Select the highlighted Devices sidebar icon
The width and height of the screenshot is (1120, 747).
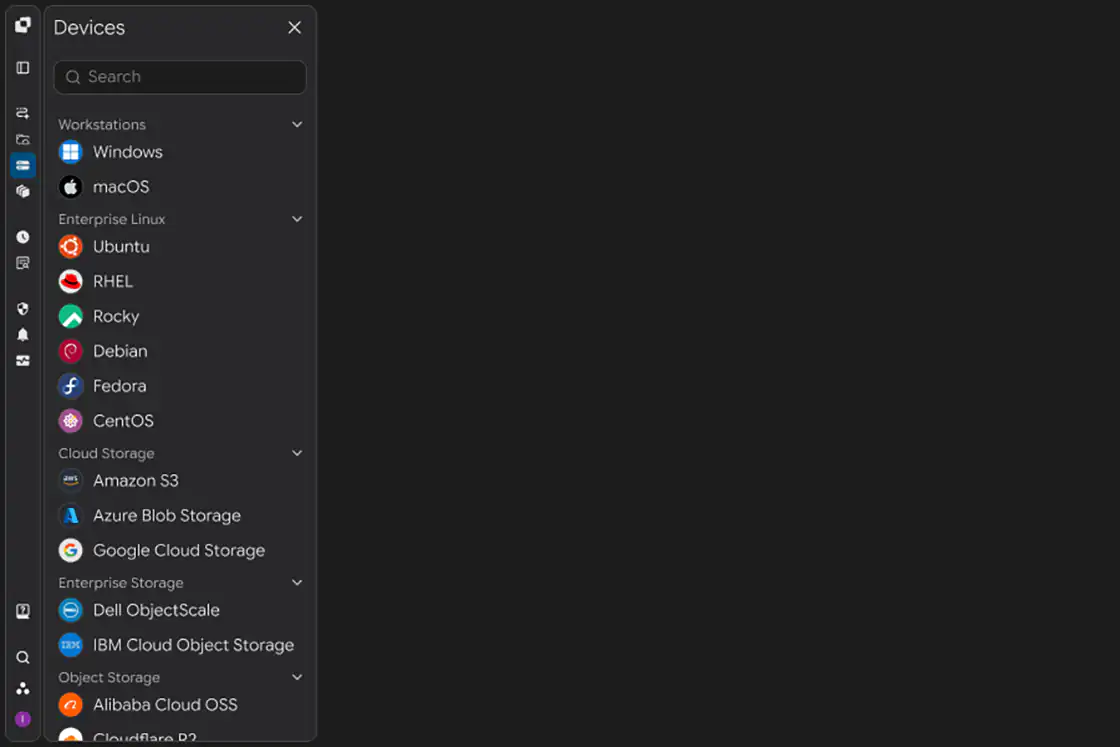tap(23, 166)
